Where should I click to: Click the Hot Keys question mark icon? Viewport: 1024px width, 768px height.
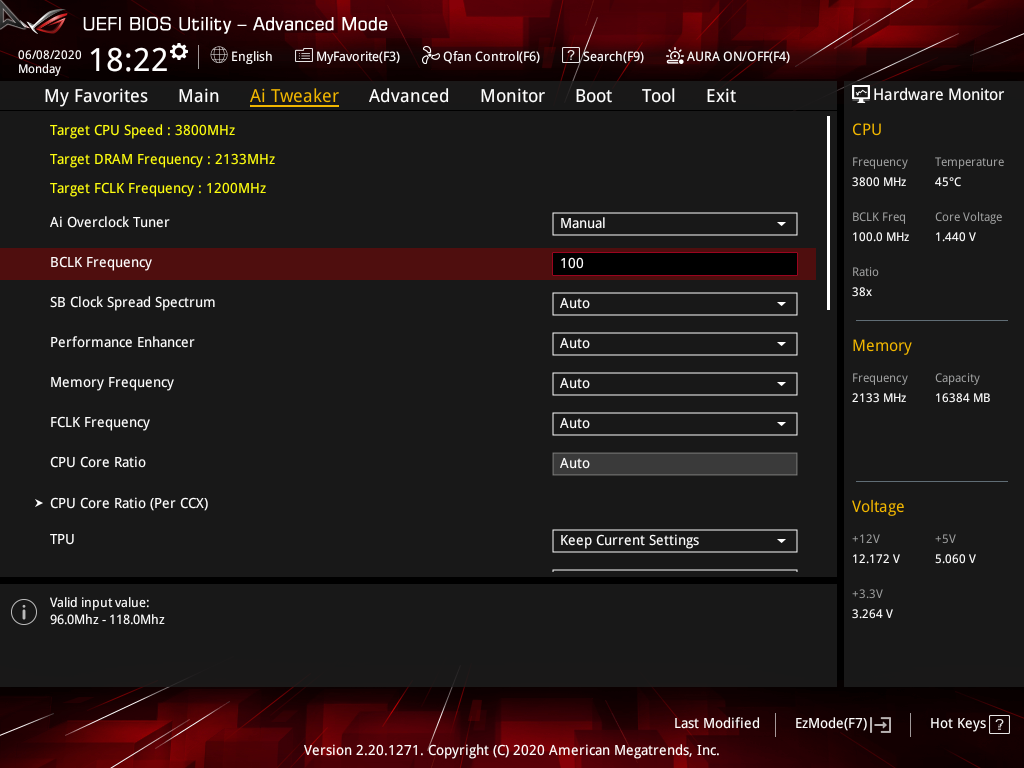999,724
